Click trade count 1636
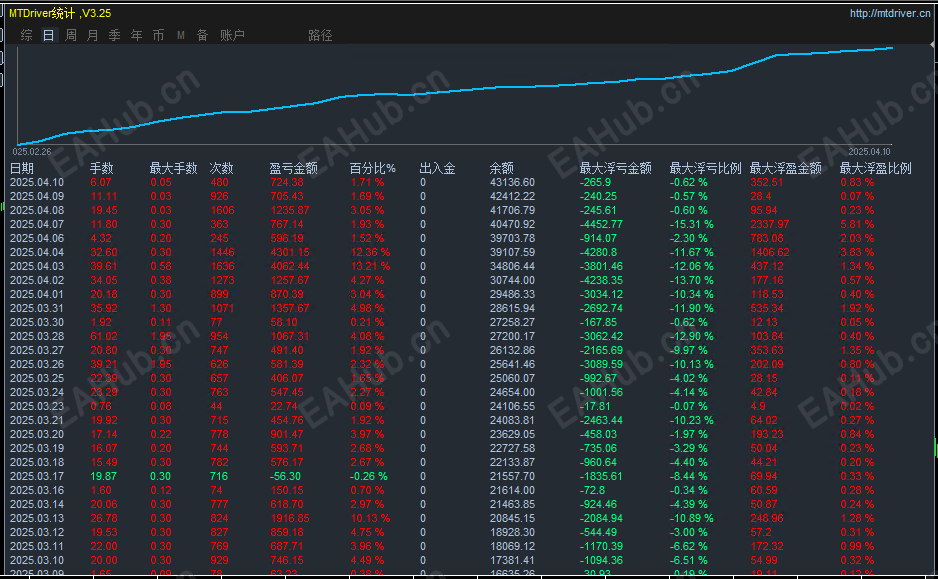Image resolution: width=938 pixels, height=579 pixels. tap(223, 266)
